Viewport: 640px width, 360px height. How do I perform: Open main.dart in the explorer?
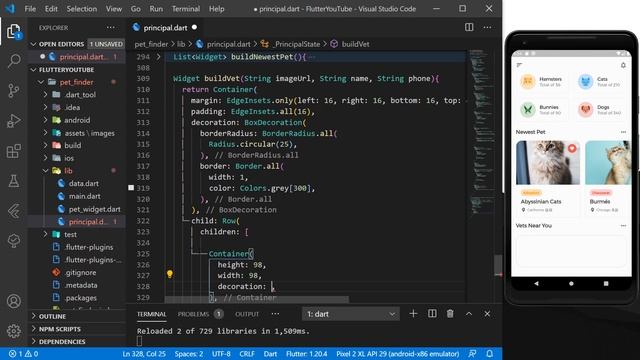(x=84, y=196)
